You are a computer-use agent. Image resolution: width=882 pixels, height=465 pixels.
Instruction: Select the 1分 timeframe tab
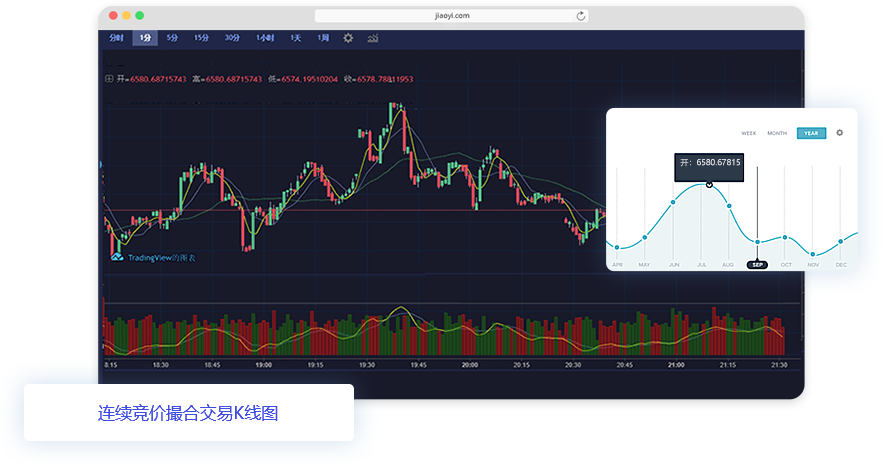pyautogui.click(x=145, y=38)
